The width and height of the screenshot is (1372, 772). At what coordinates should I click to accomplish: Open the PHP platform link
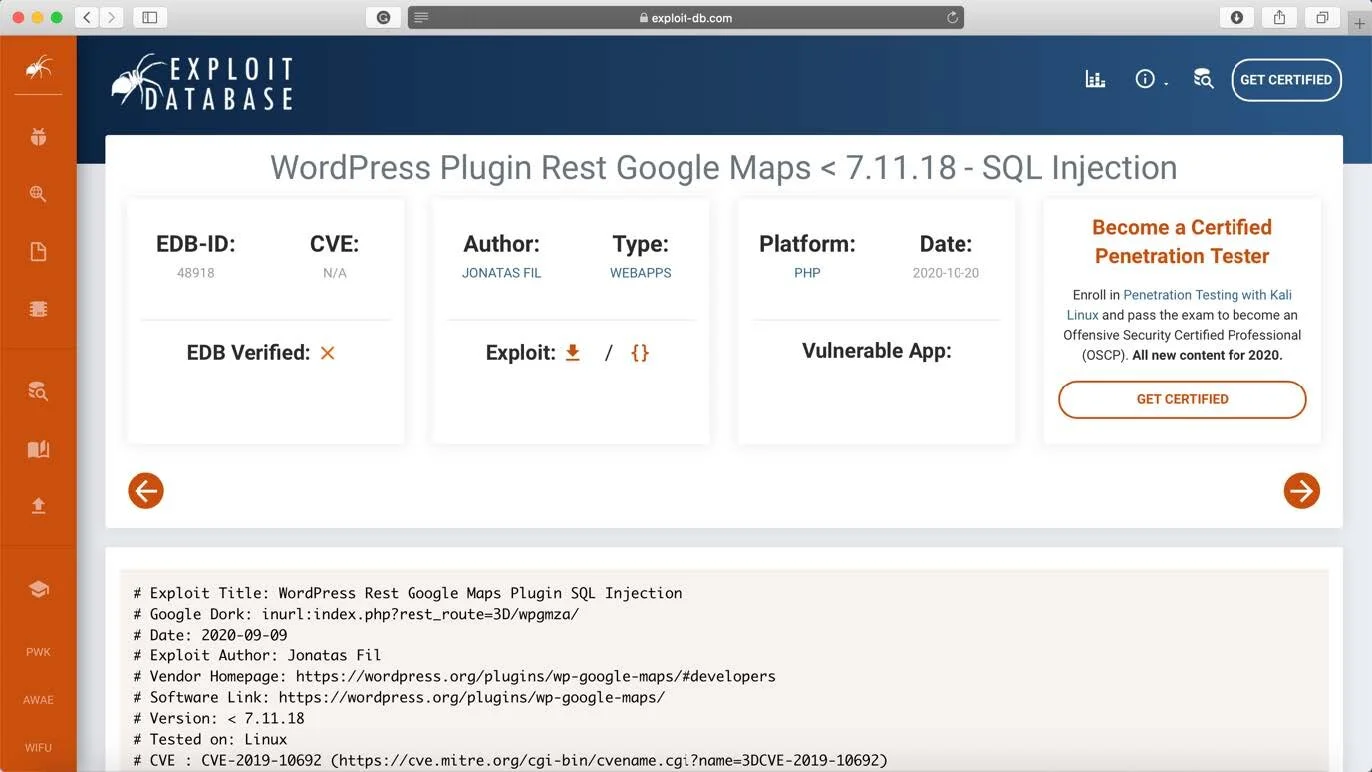coord(807,273)
